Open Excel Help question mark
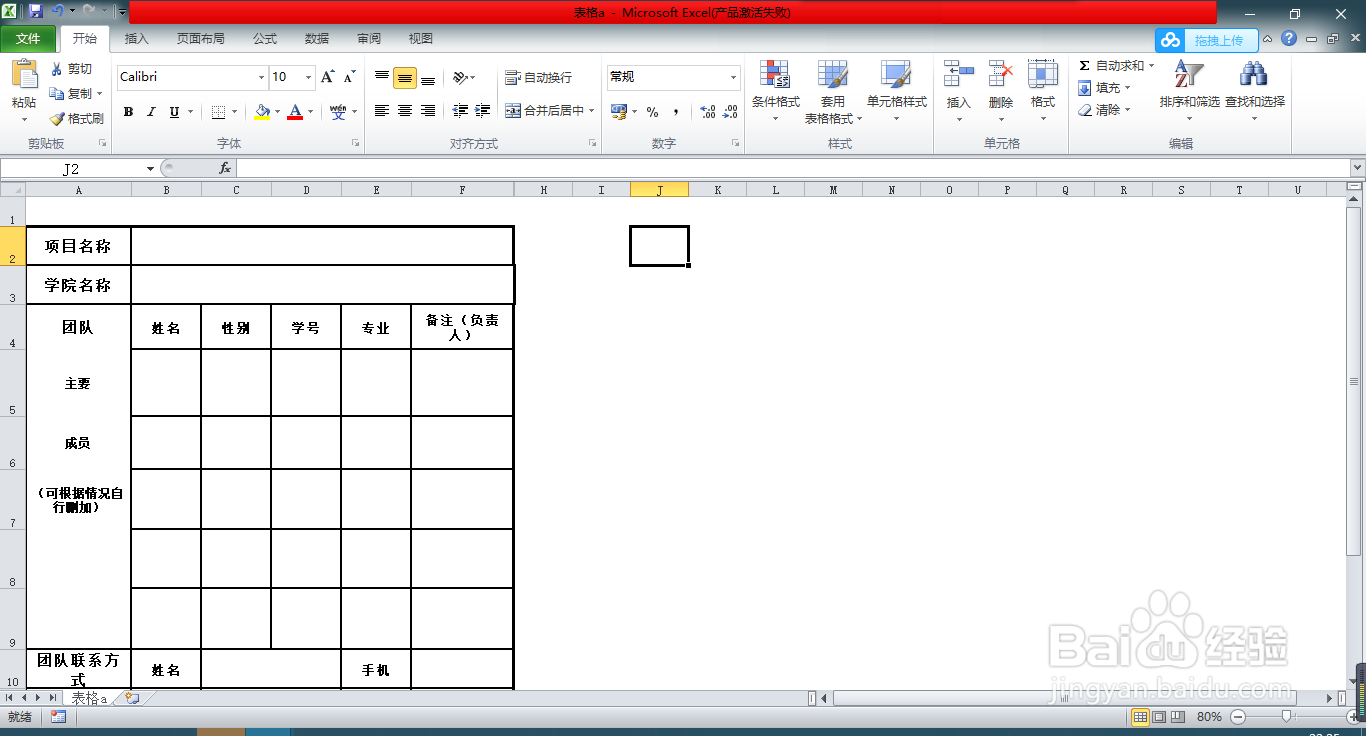Screen dimensions: 1366x736 pyautogui.click(x=1289, y=39)
